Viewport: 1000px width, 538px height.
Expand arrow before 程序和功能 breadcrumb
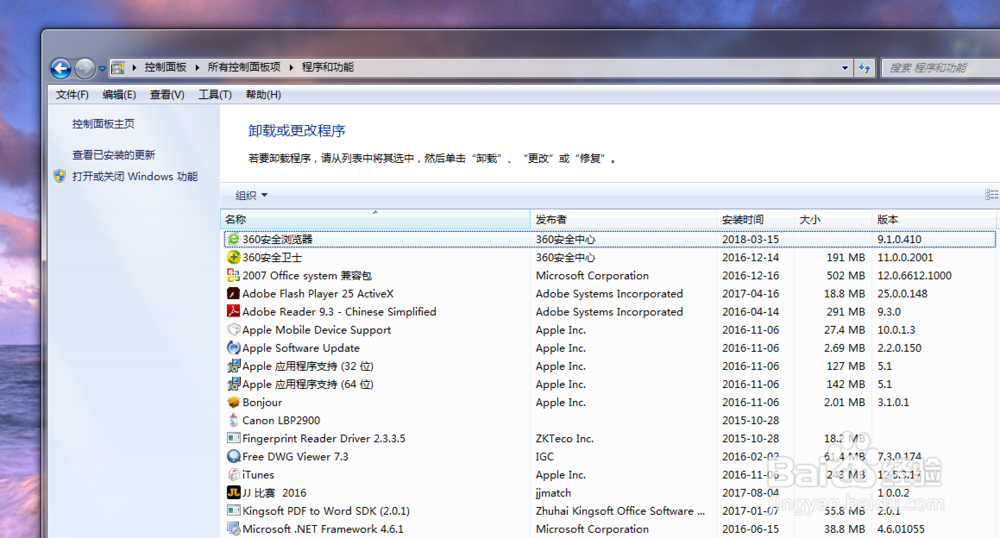tap(291, 67)
